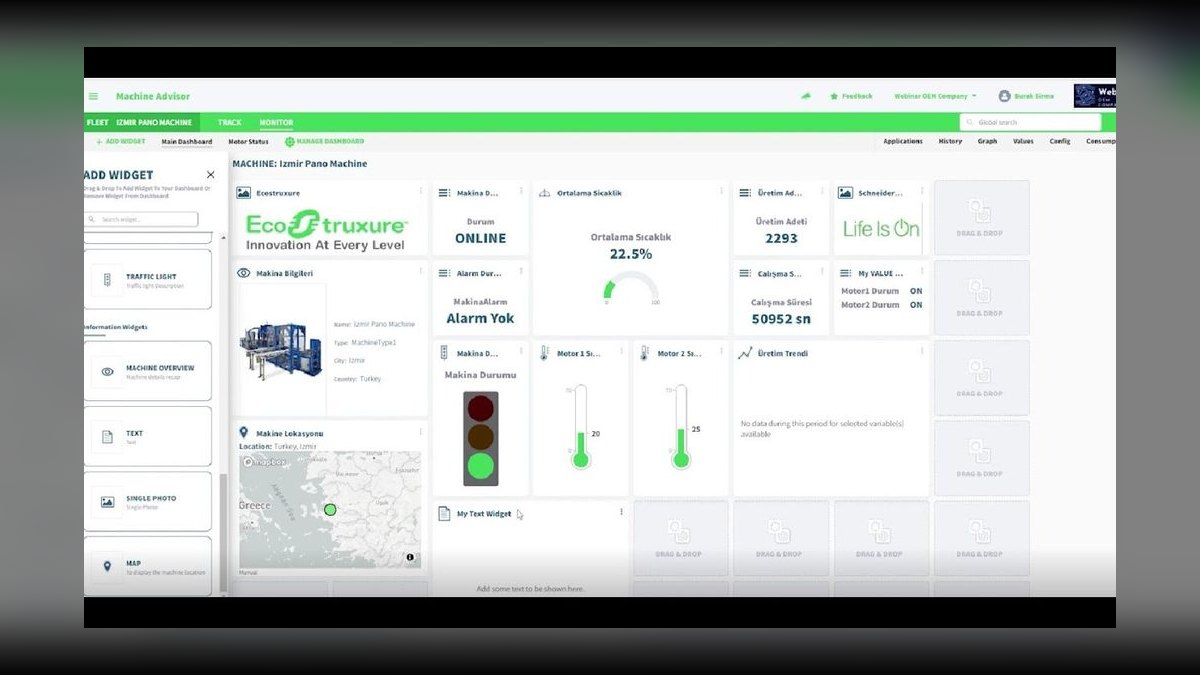Screen dimensions: 1200x675
Task: Click the FLEET breadcrumb link
Action: tap(98, 122)
